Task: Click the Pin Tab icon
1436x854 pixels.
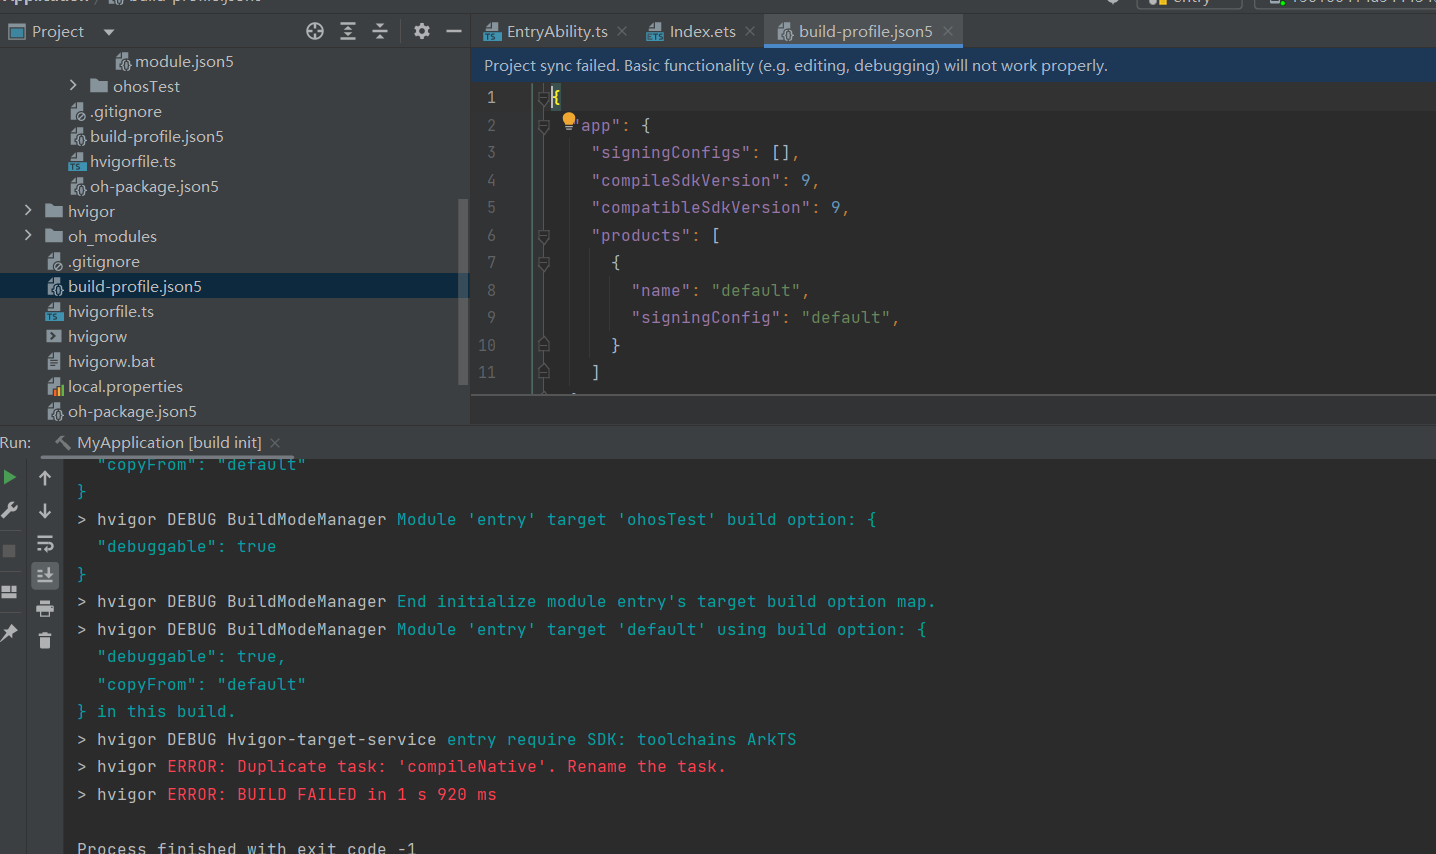Action: [10, 633]
